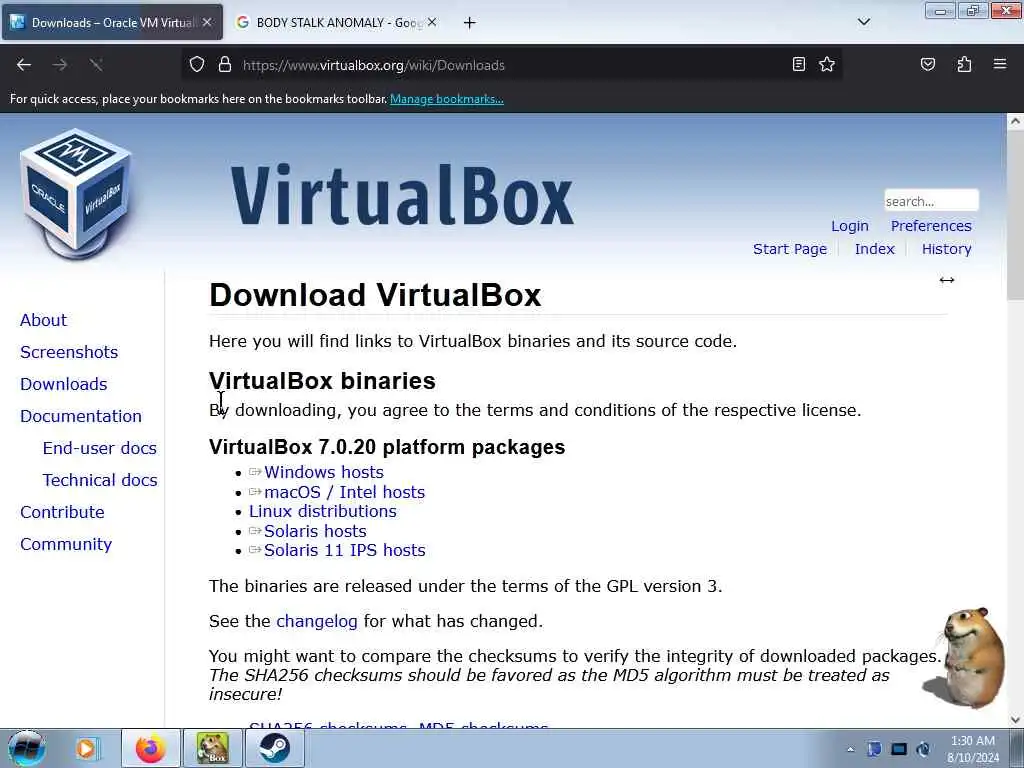The width and height of the screenshot is (1024, 768).
Task: Open Community in the sidebar
Action: 66,544
